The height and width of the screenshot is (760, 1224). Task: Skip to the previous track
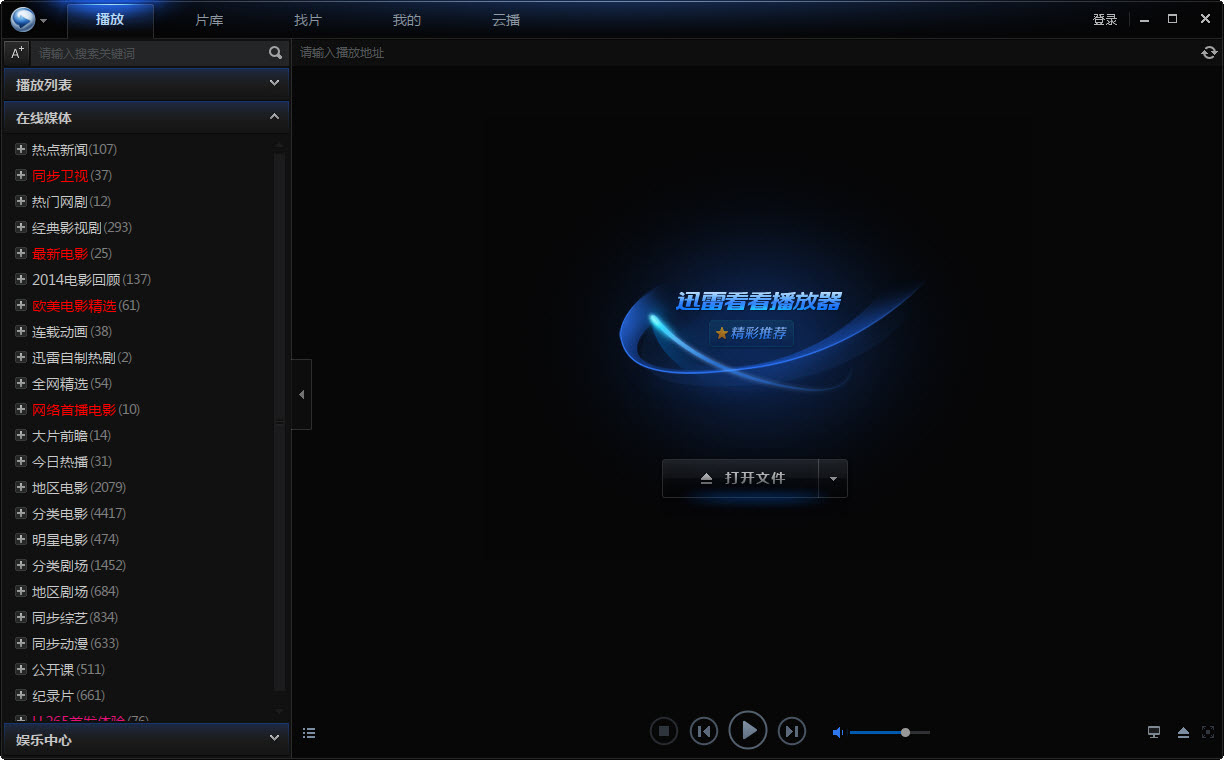coord(704,732)
